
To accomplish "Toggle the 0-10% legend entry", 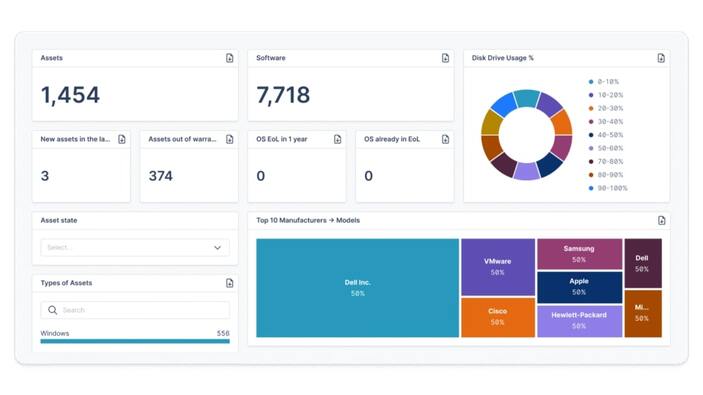I will pyautogui.click(x=603, y=82).
